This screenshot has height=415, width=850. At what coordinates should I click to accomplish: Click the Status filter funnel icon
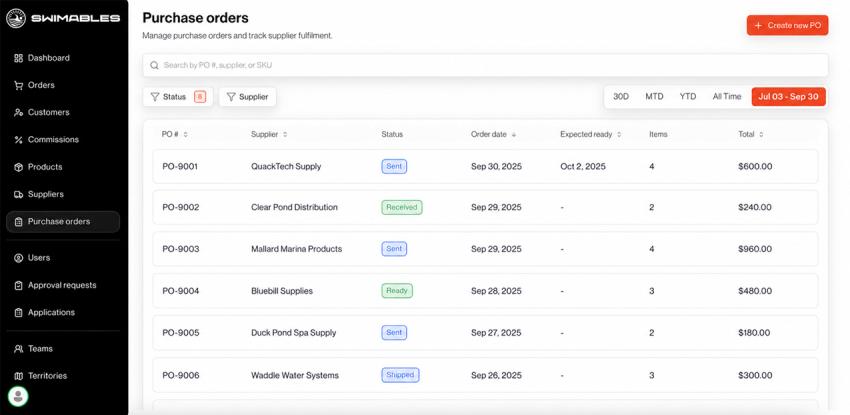click(x=154, y=97)
